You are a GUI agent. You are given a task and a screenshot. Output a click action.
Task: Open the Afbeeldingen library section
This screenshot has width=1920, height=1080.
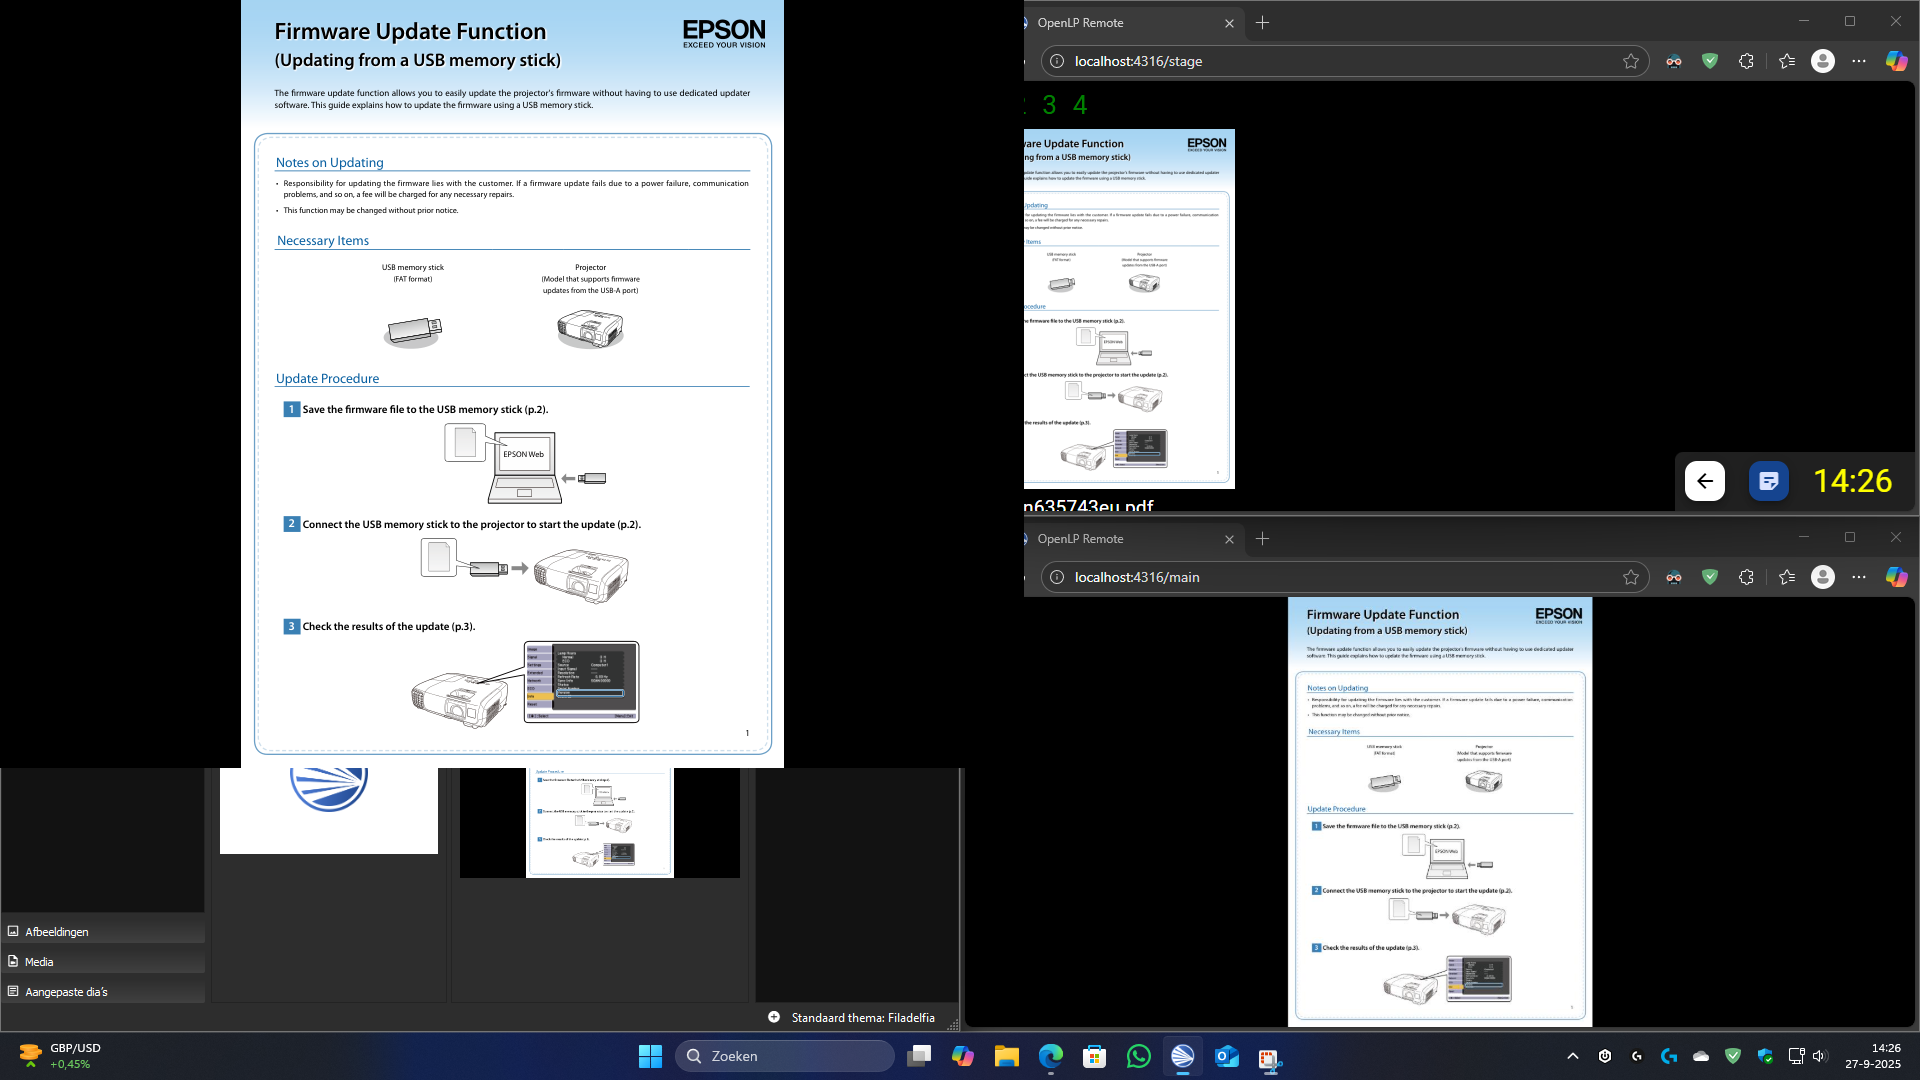pyautogui.click(x=57, y=931)
